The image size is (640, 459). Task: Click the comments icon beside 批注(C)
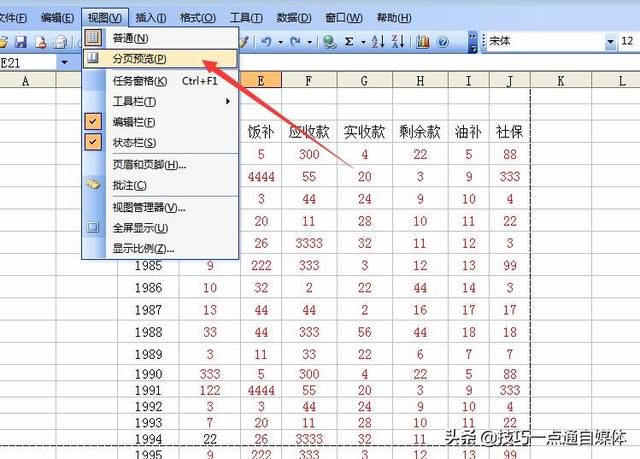[x=93, y=185]
